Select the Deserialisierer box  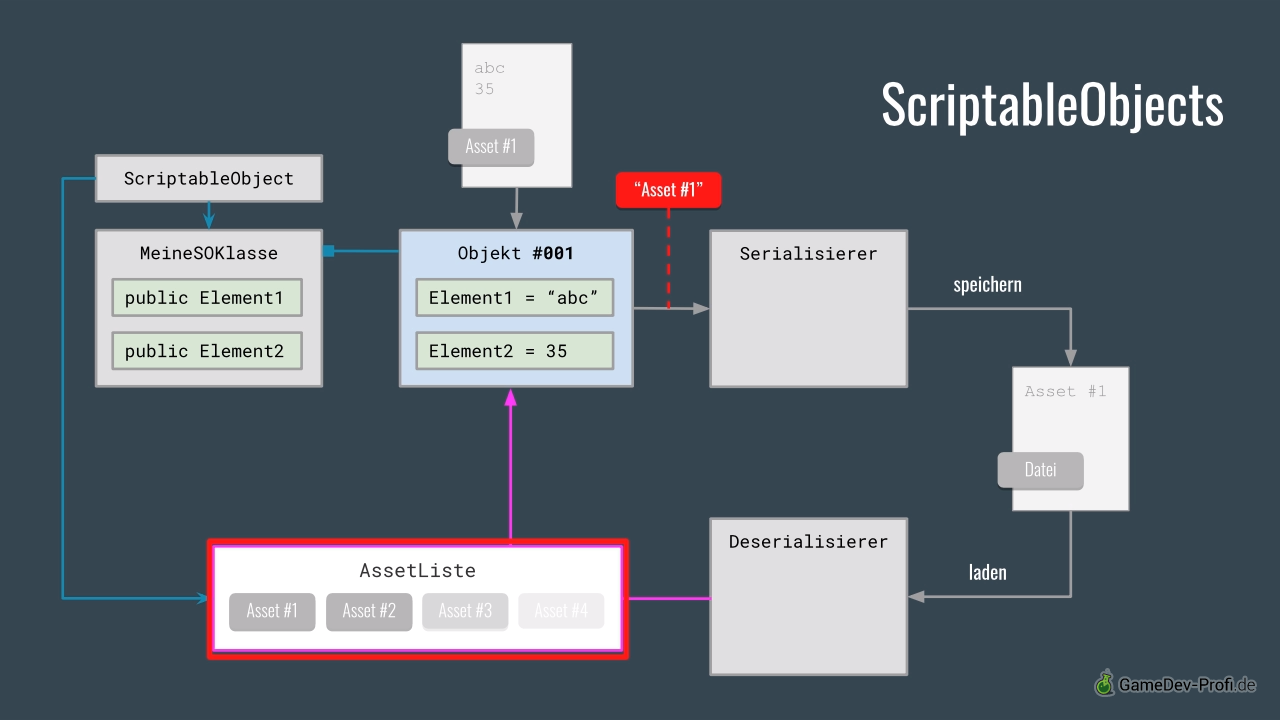(x=808, y=596)
